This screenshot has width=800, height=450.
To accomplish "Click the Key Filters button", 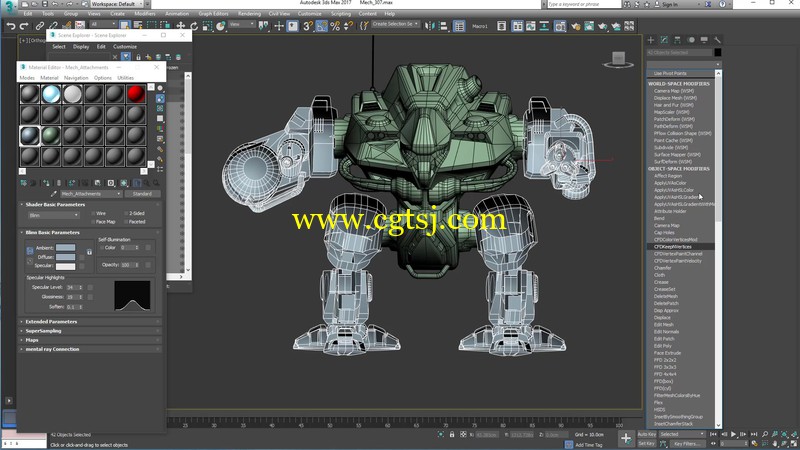I will pyautogui.click(x=688, y=444).
